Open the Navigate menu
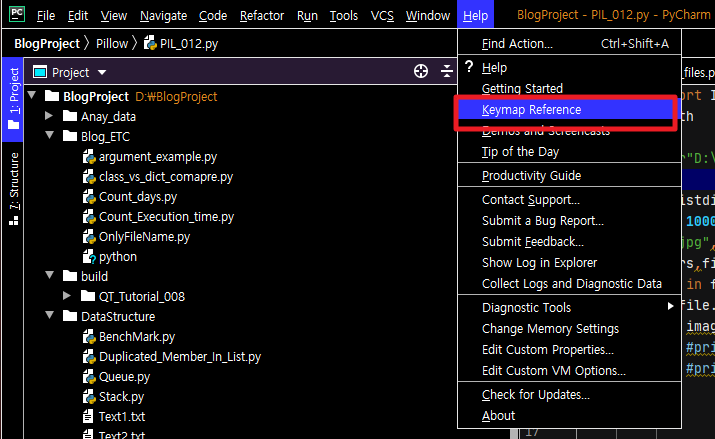Image resolution: width=715 pixels, height=439 pixels. tap(163, 15)
